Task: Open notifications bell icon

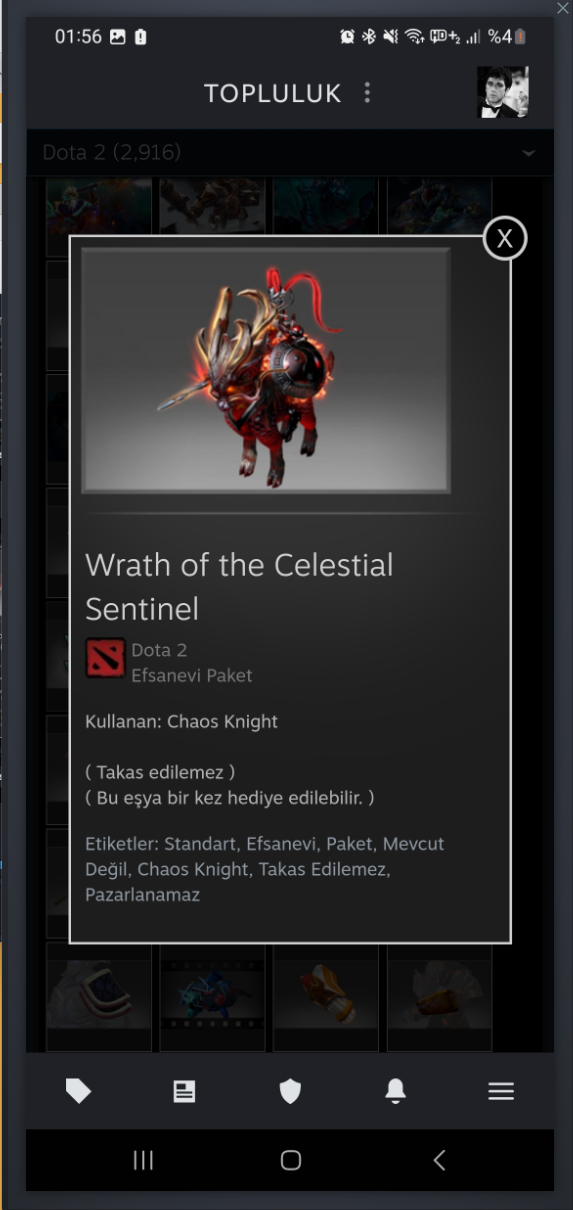Action: click(x=396, y=1092)
